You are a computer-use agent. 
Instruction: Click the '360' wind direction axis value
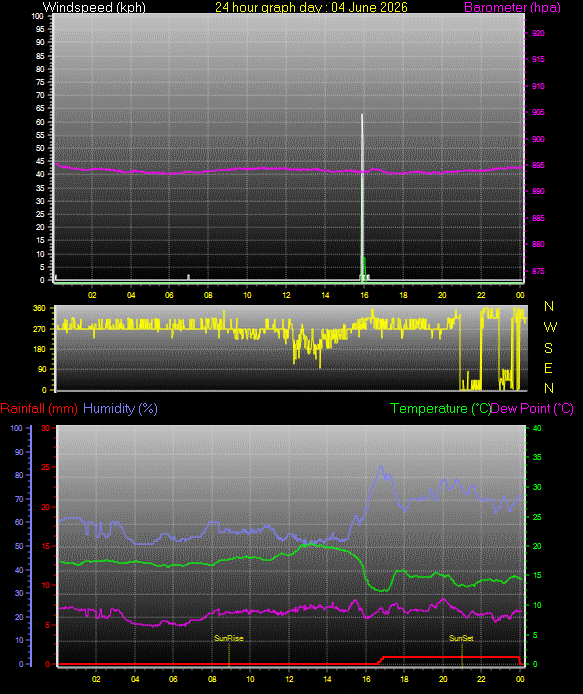click(39, 308)
